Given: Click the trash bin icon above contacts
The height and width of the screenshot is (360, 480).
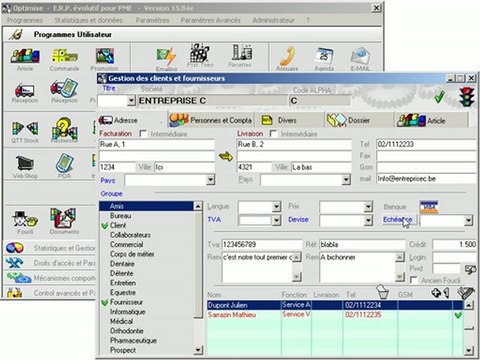Looking at the screenshot, I should (x=383, y=292).
